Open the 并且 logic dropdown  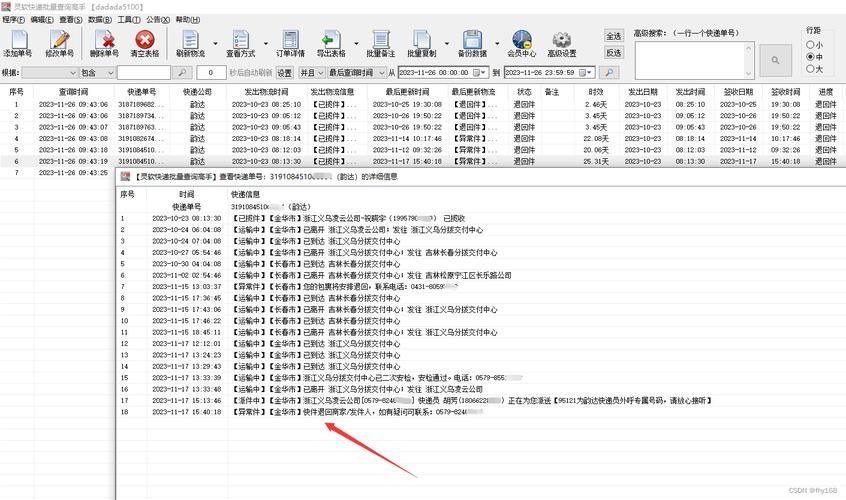coord(312,72)
